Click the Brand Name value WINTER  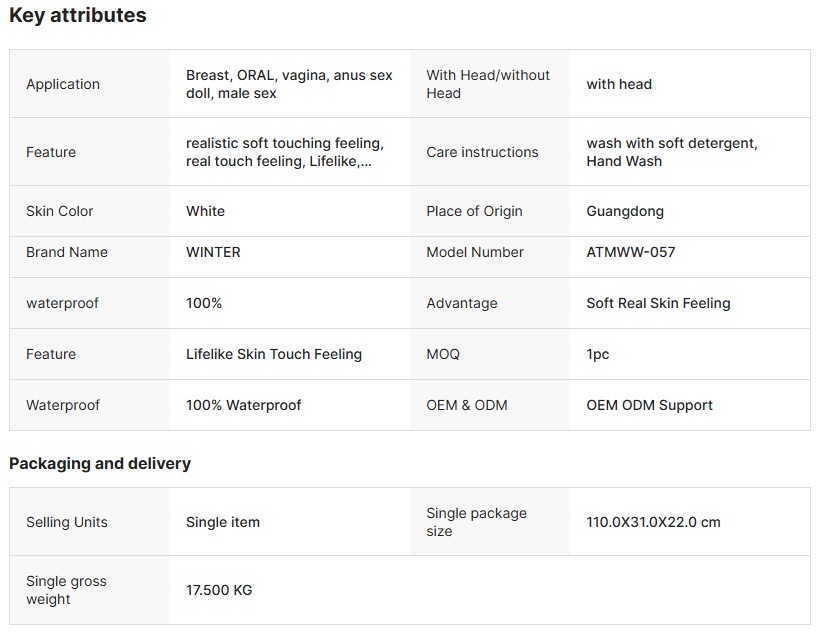[213, 252]
